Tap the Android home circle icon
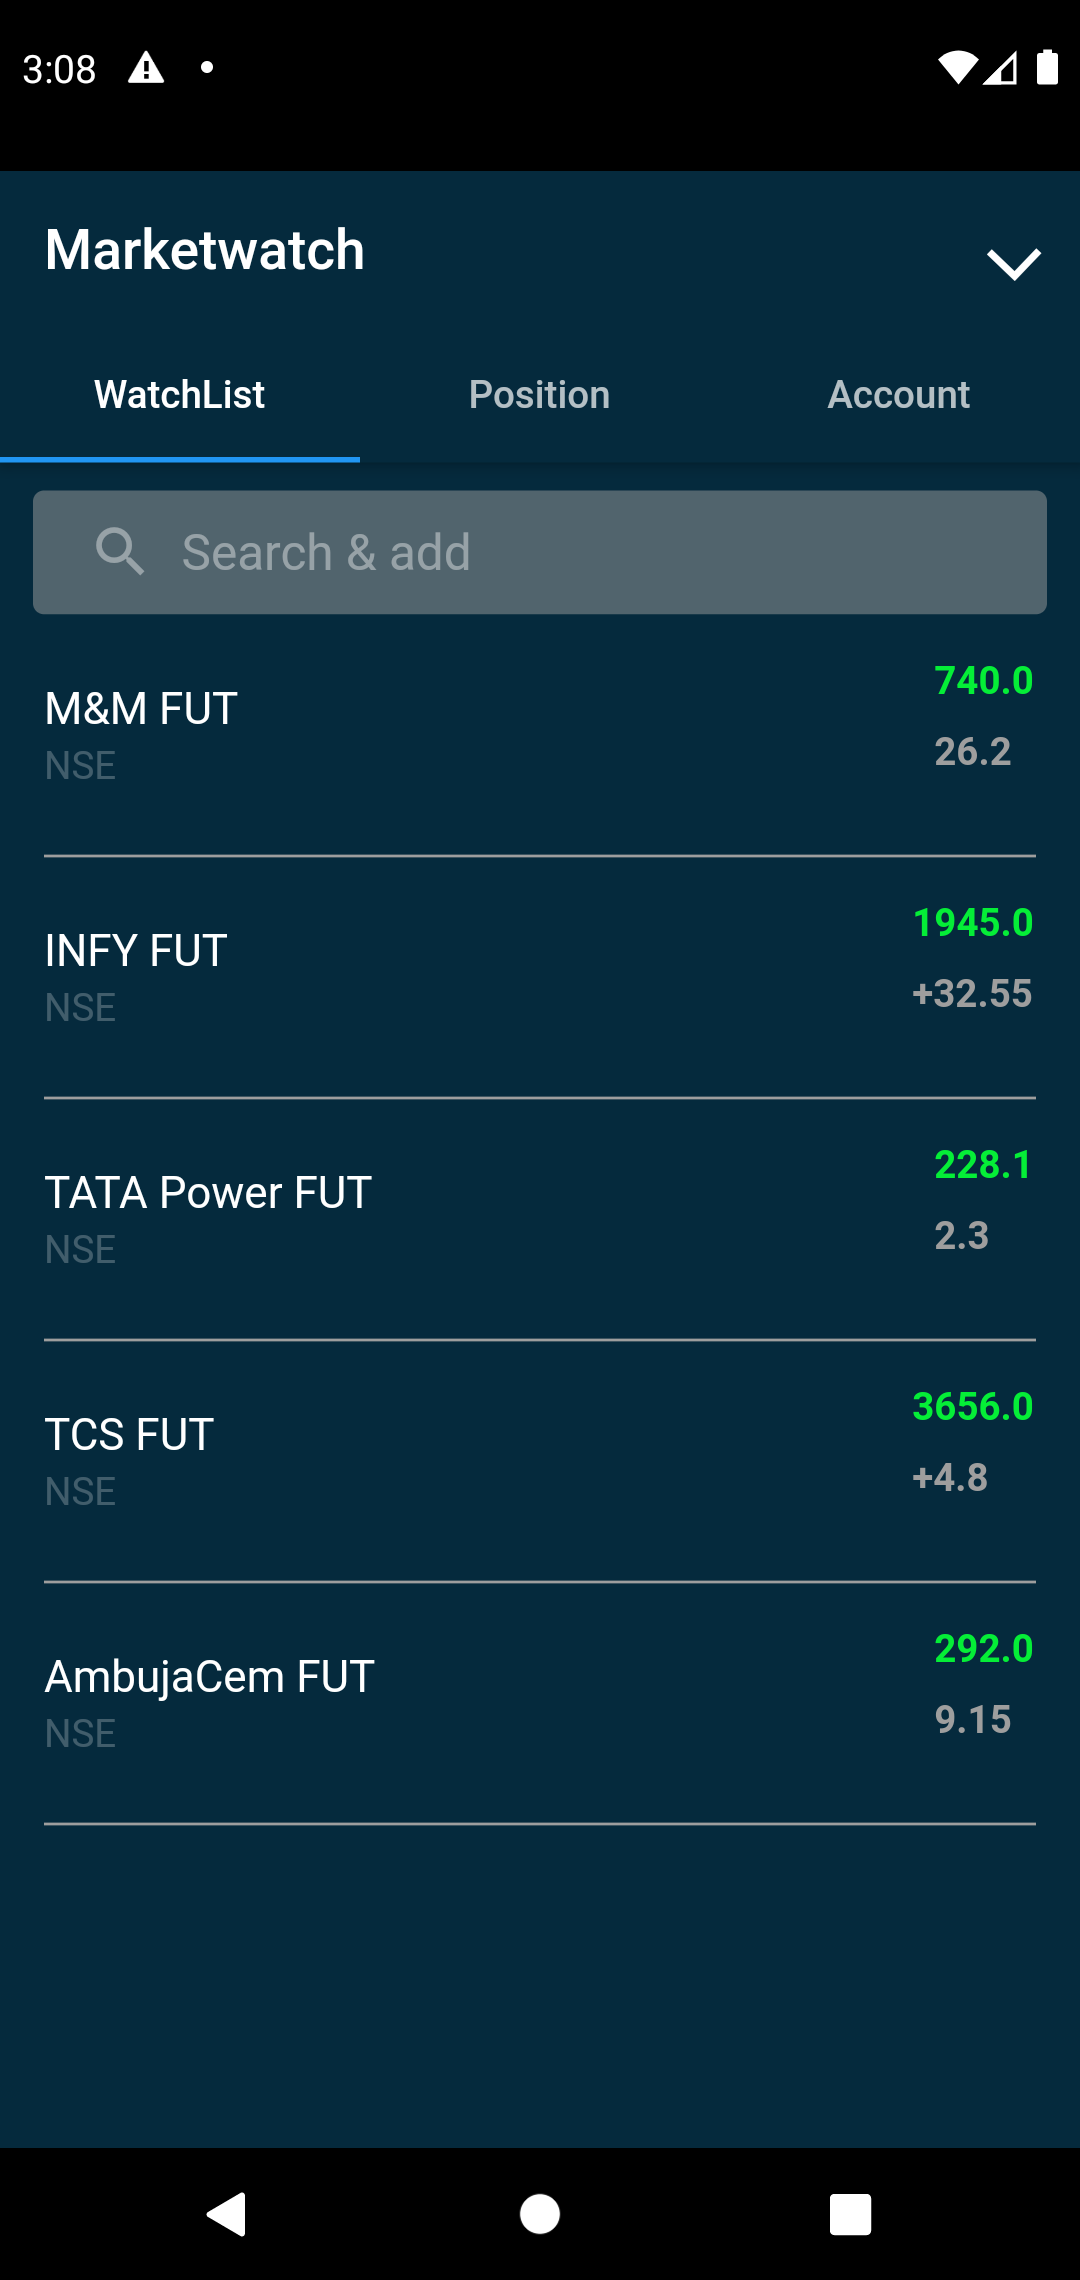Viewport: 1080px width, 2280px height. coord(540,2214)
